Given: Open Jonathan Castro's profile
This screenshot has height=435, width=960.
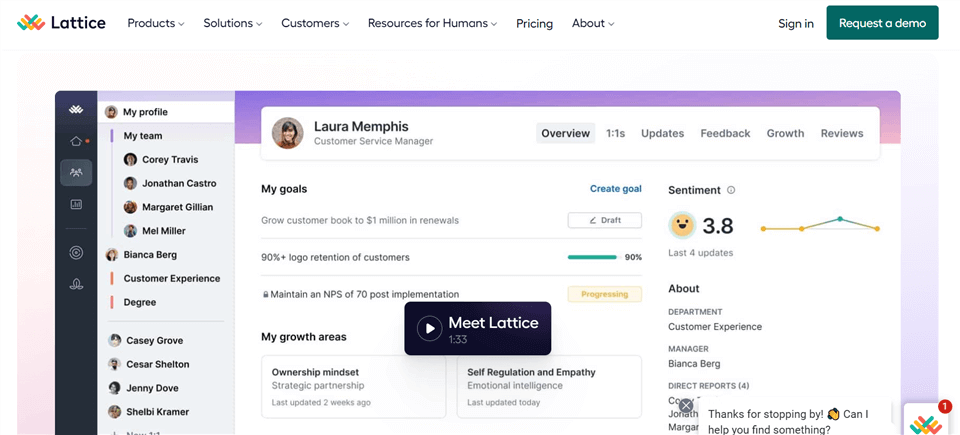Looking at the screenshot, I should click(x=170, y=183).
